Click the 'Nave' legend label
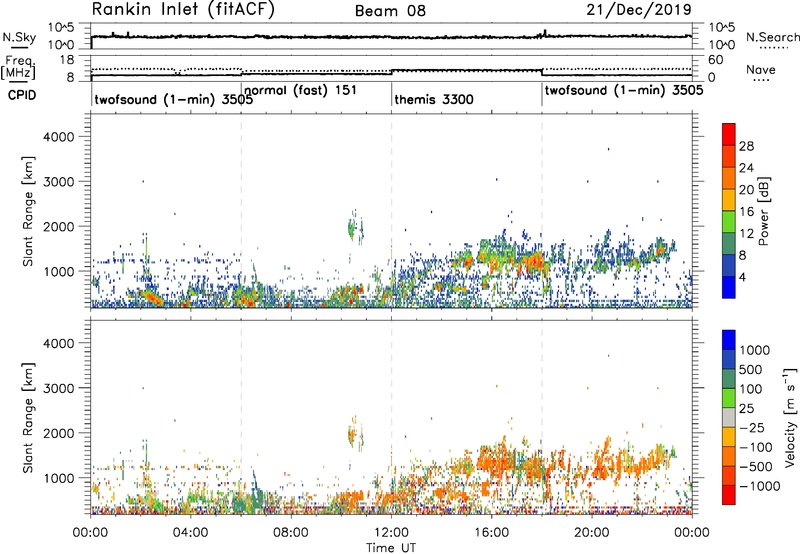800x554 pixels. [x=761, y=70]
